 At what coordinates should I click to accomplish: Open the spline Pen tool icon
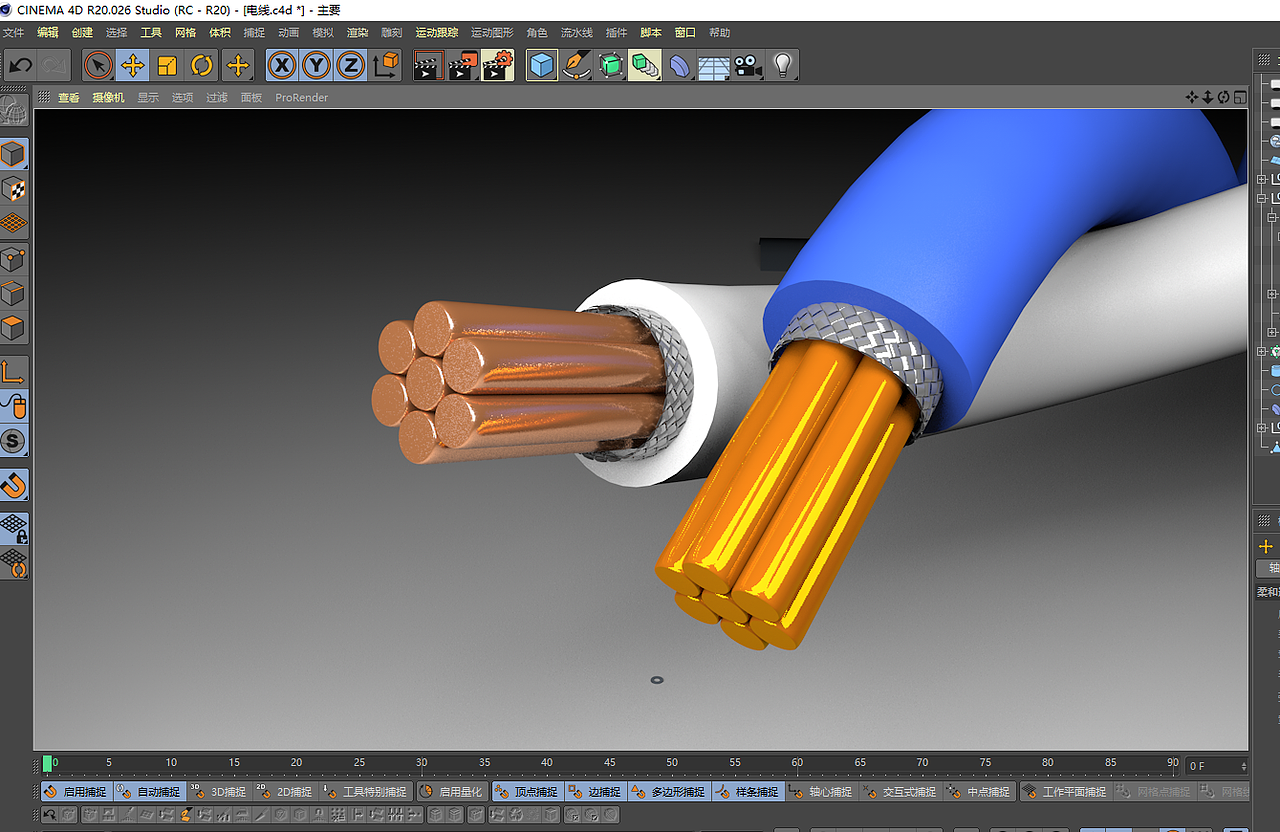point(576,66)
